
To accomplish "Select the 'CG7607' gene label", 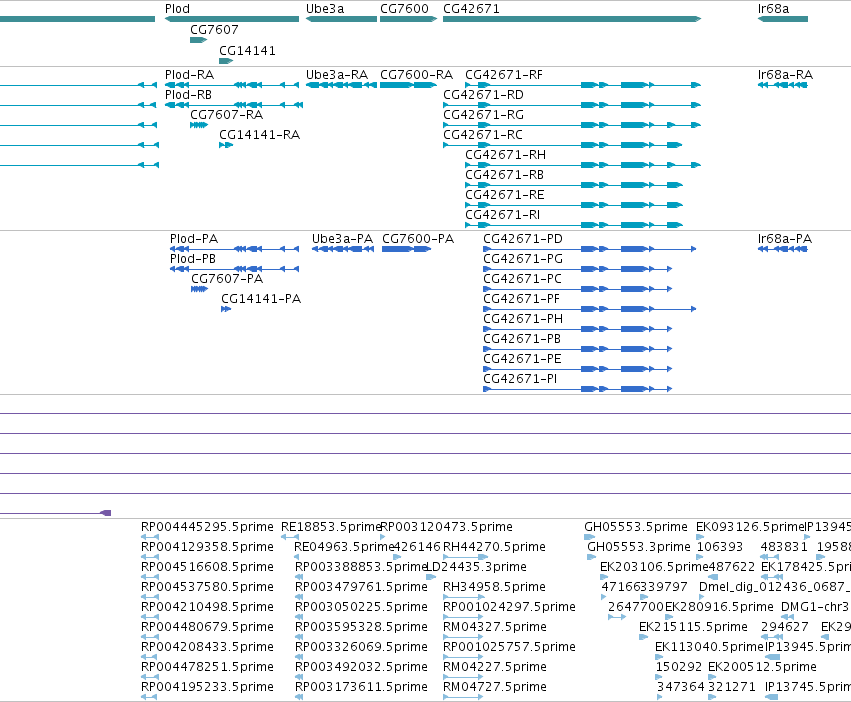I will (x=214, y=29).
